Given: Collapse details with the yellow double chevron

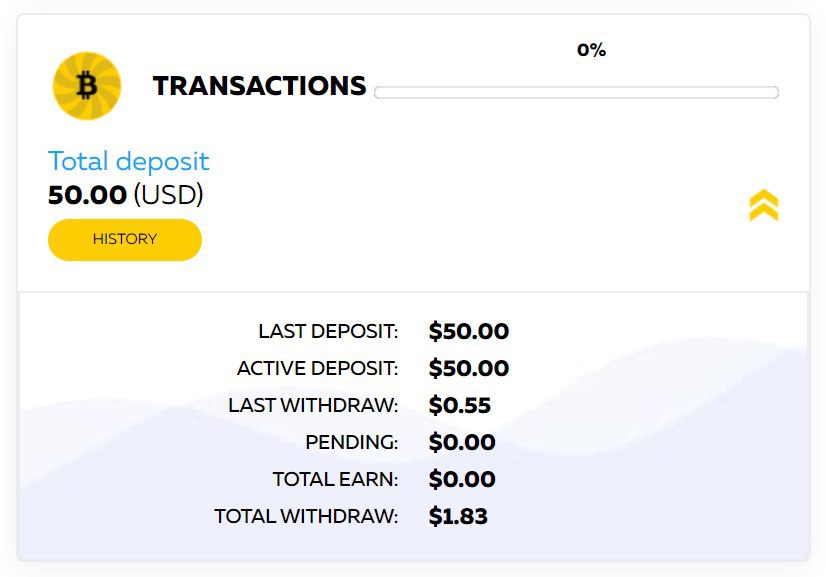Looking at the screenshot, I should tap(764, 205).
